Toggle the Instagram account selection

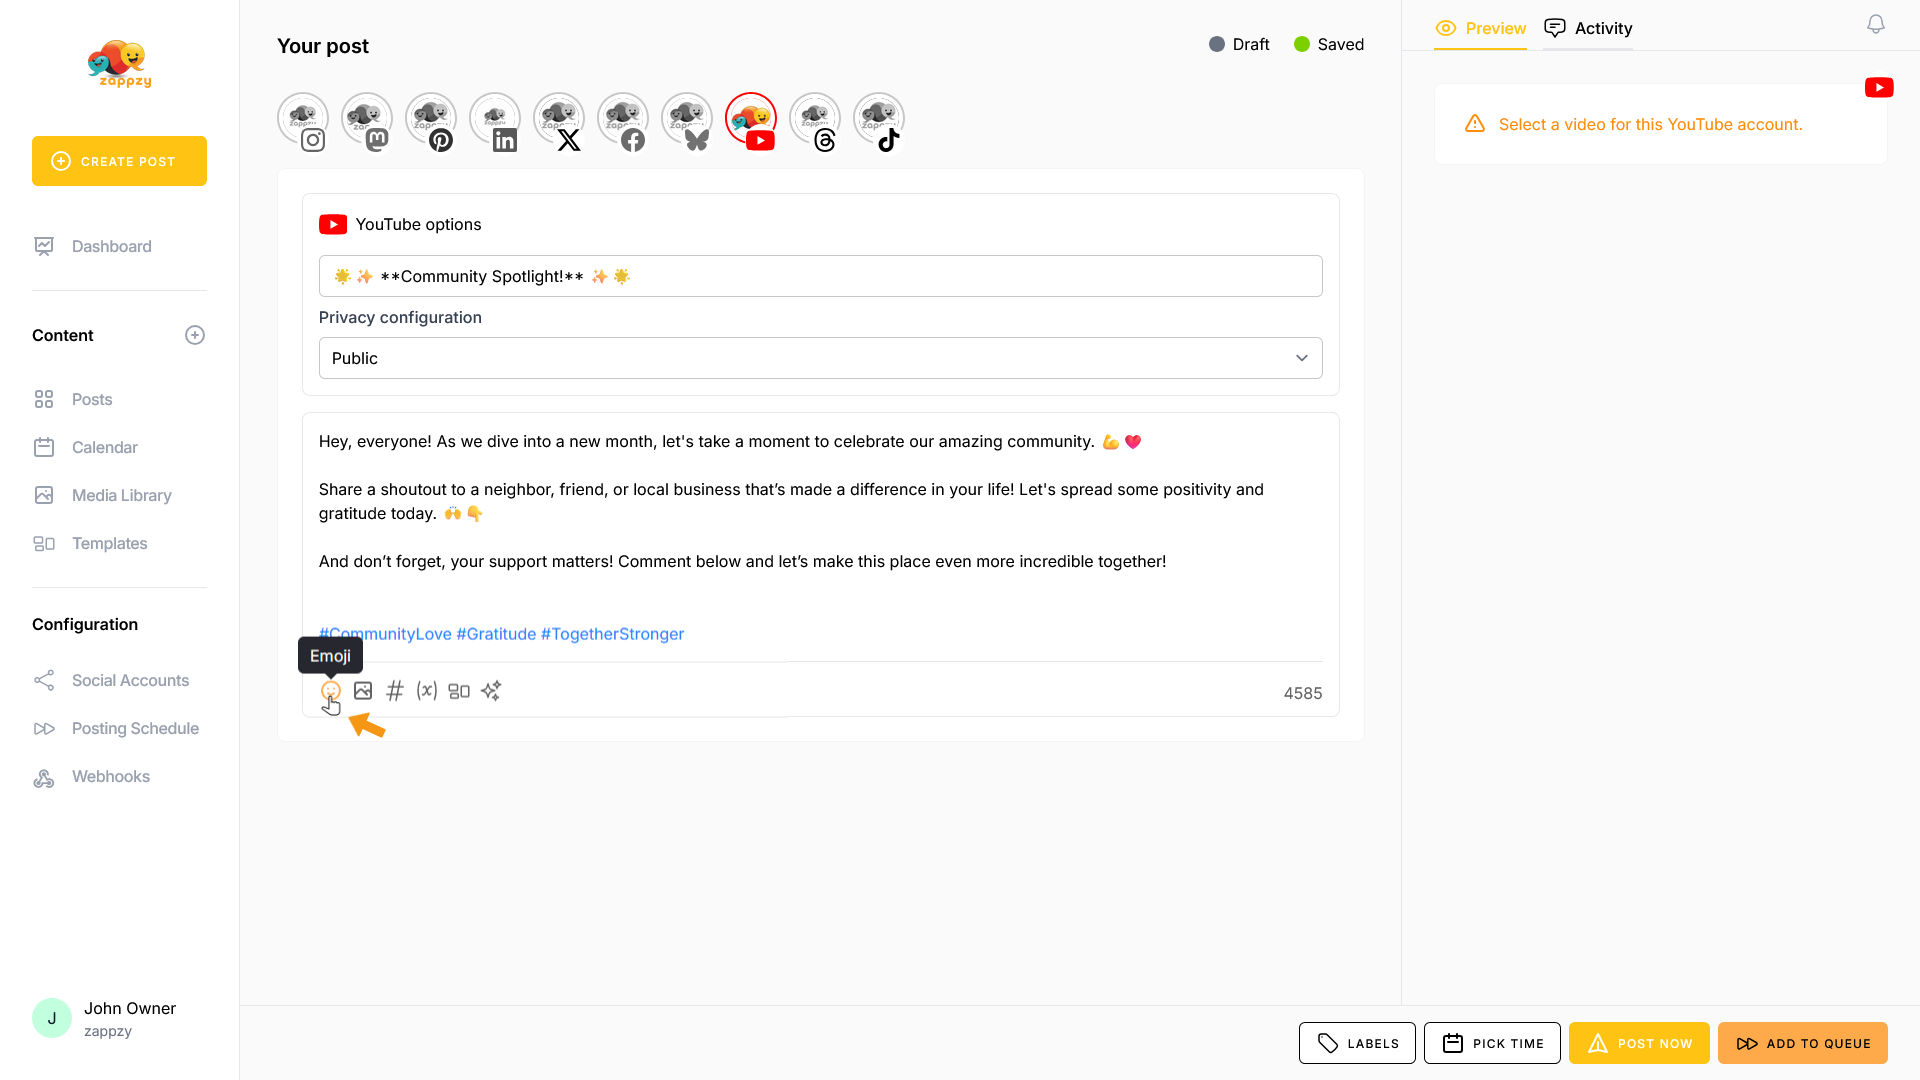coord(303,122)
